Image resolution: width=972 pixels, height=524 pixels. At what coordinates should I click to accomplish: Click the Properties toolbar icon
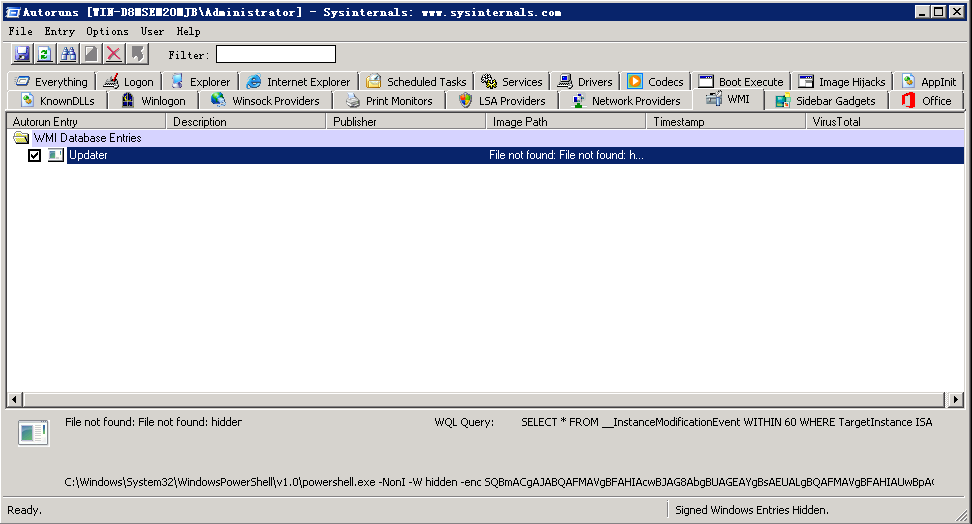91,54
